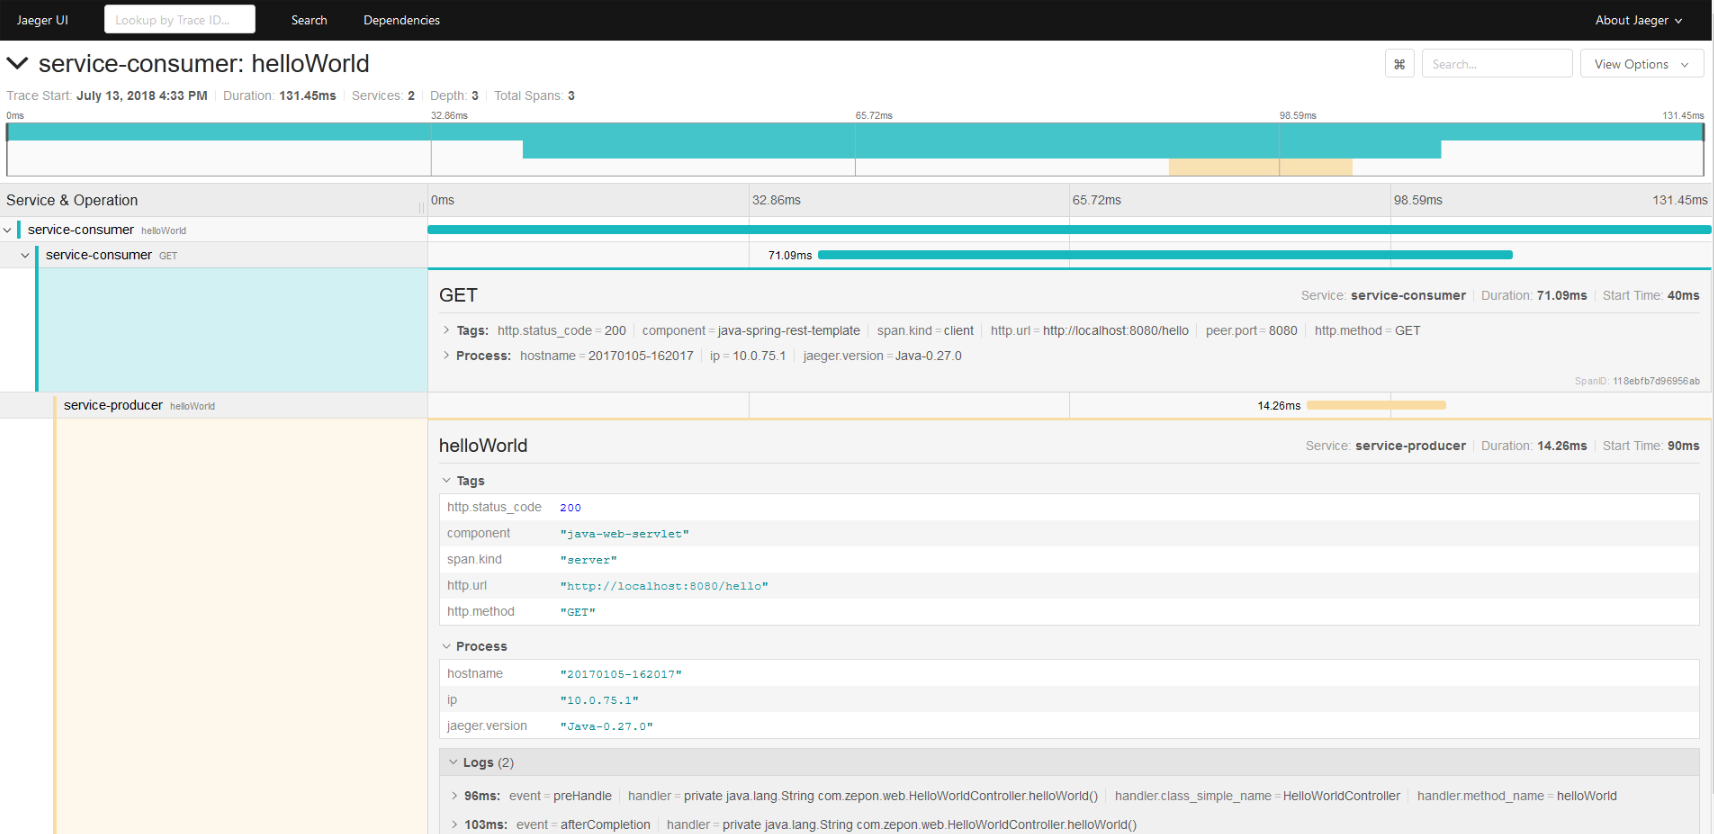
Task: Click the span.kind server tag row
Action: pos(1069,559)
